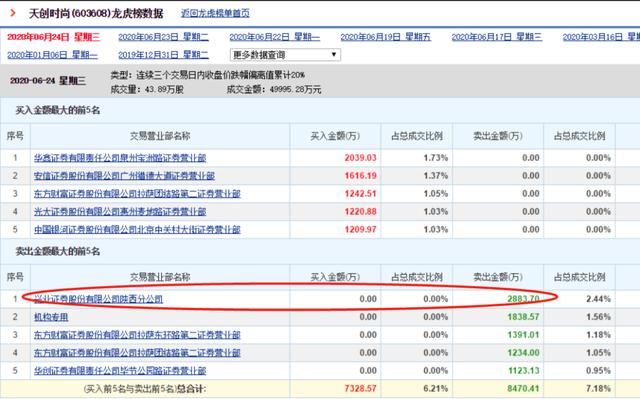Click the 成交量: 43.89万股 text
Screen dimensions: 640x399
tap(147, 89)
